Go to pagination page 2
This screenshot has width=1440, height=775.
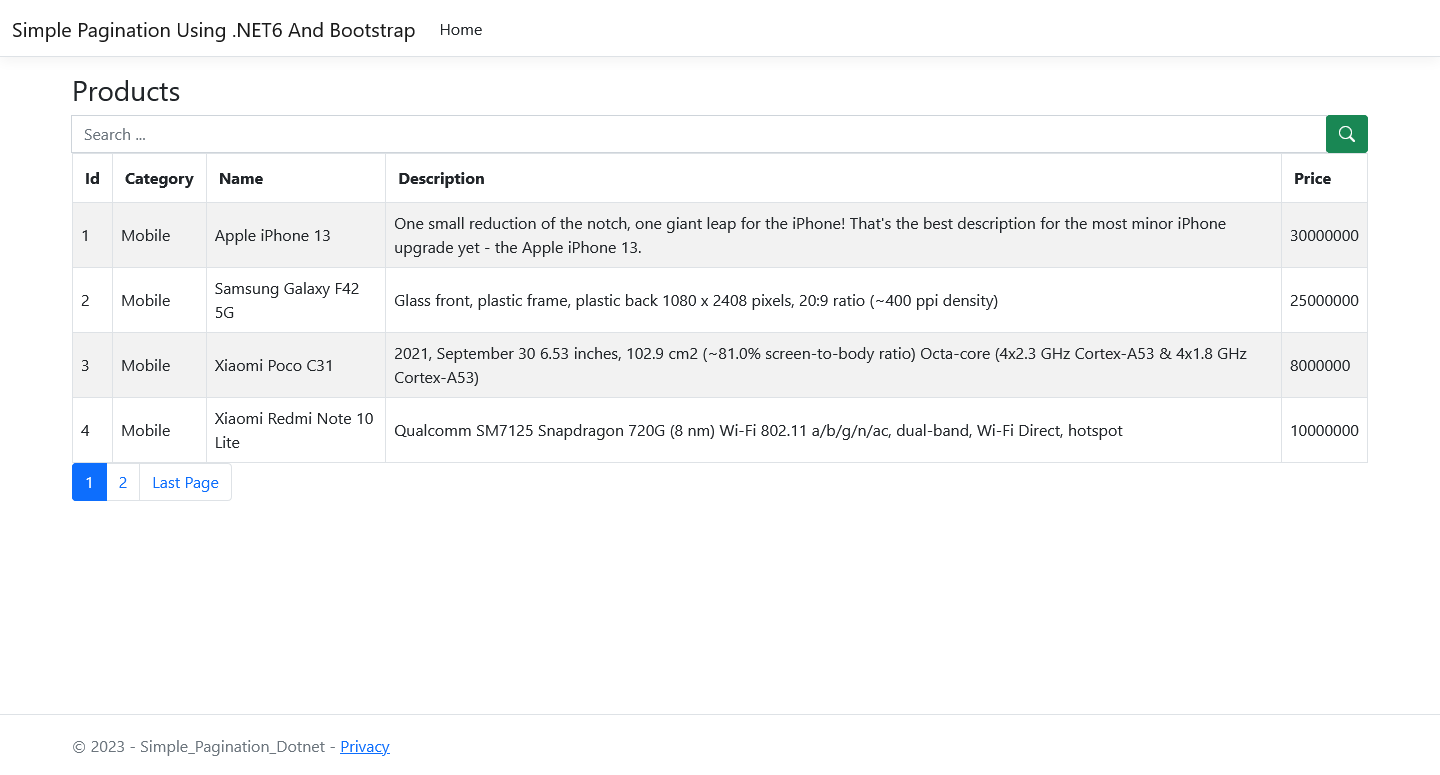(123, 482)
